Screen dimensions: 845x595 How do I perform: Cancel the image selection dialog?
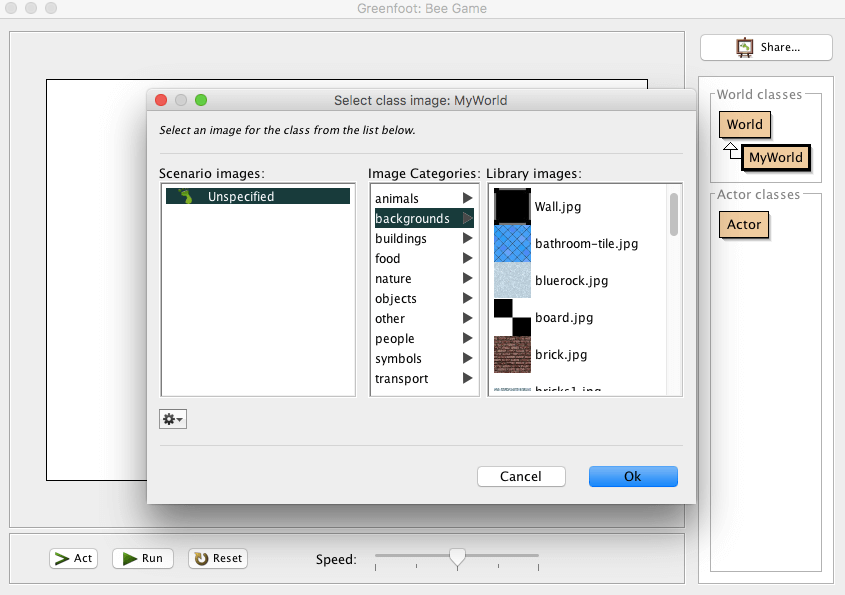521,476
